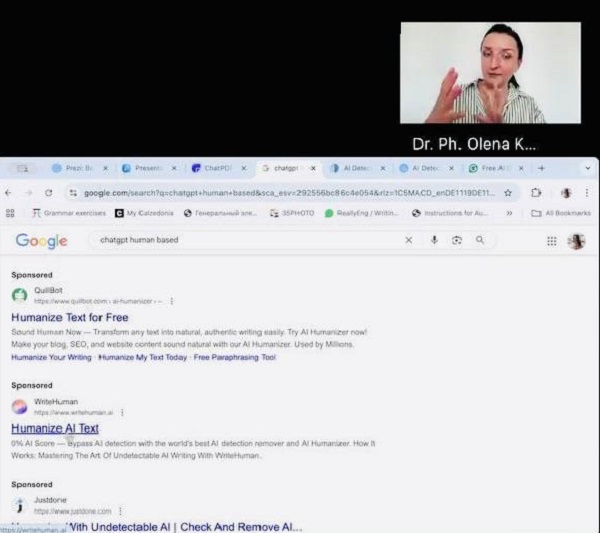Switch to the Free AI tab
The height and width of the screenshot is (533, 600).
tap(490, 168)
